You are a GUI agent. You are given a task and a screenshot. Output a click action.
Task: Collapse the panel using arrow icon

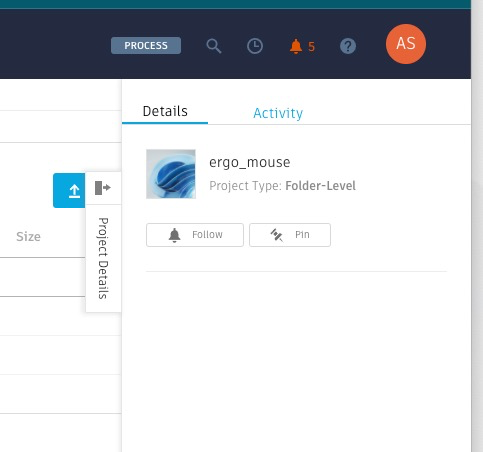[103, 188]
